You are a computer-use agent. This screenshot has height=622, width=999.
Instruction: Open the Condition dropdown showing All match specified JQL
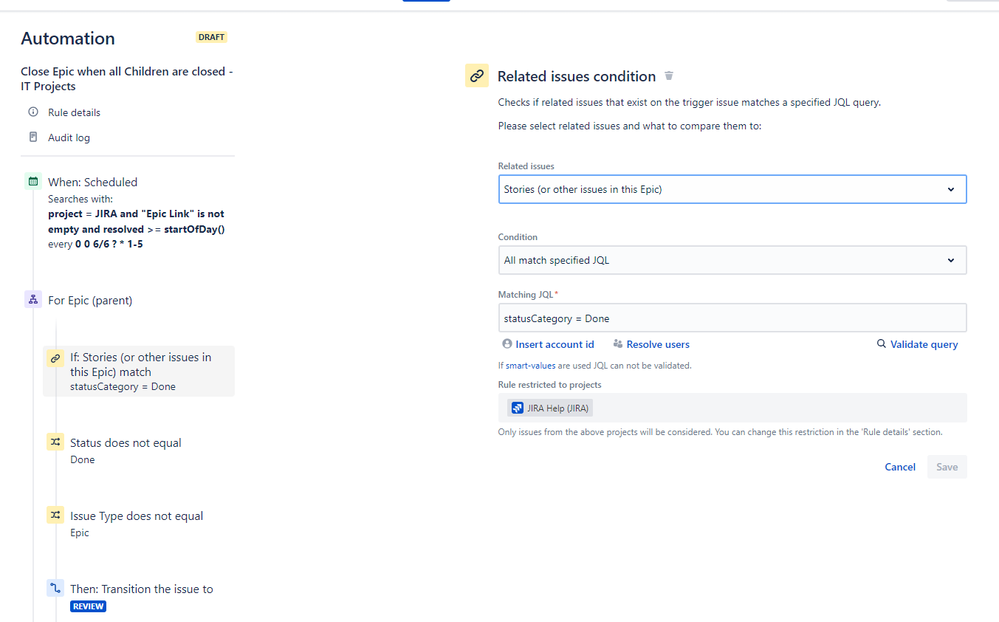(x=732, y=260)
